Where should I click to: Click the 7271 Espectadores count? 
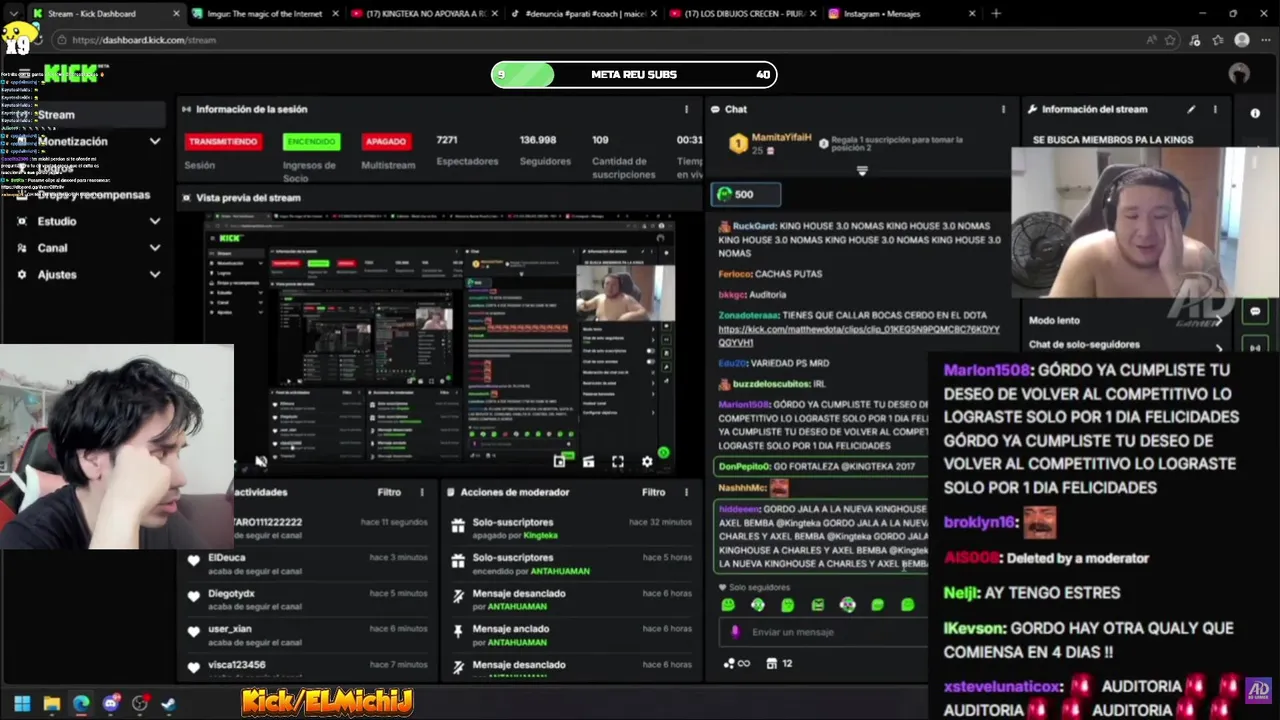coord(447,140)
